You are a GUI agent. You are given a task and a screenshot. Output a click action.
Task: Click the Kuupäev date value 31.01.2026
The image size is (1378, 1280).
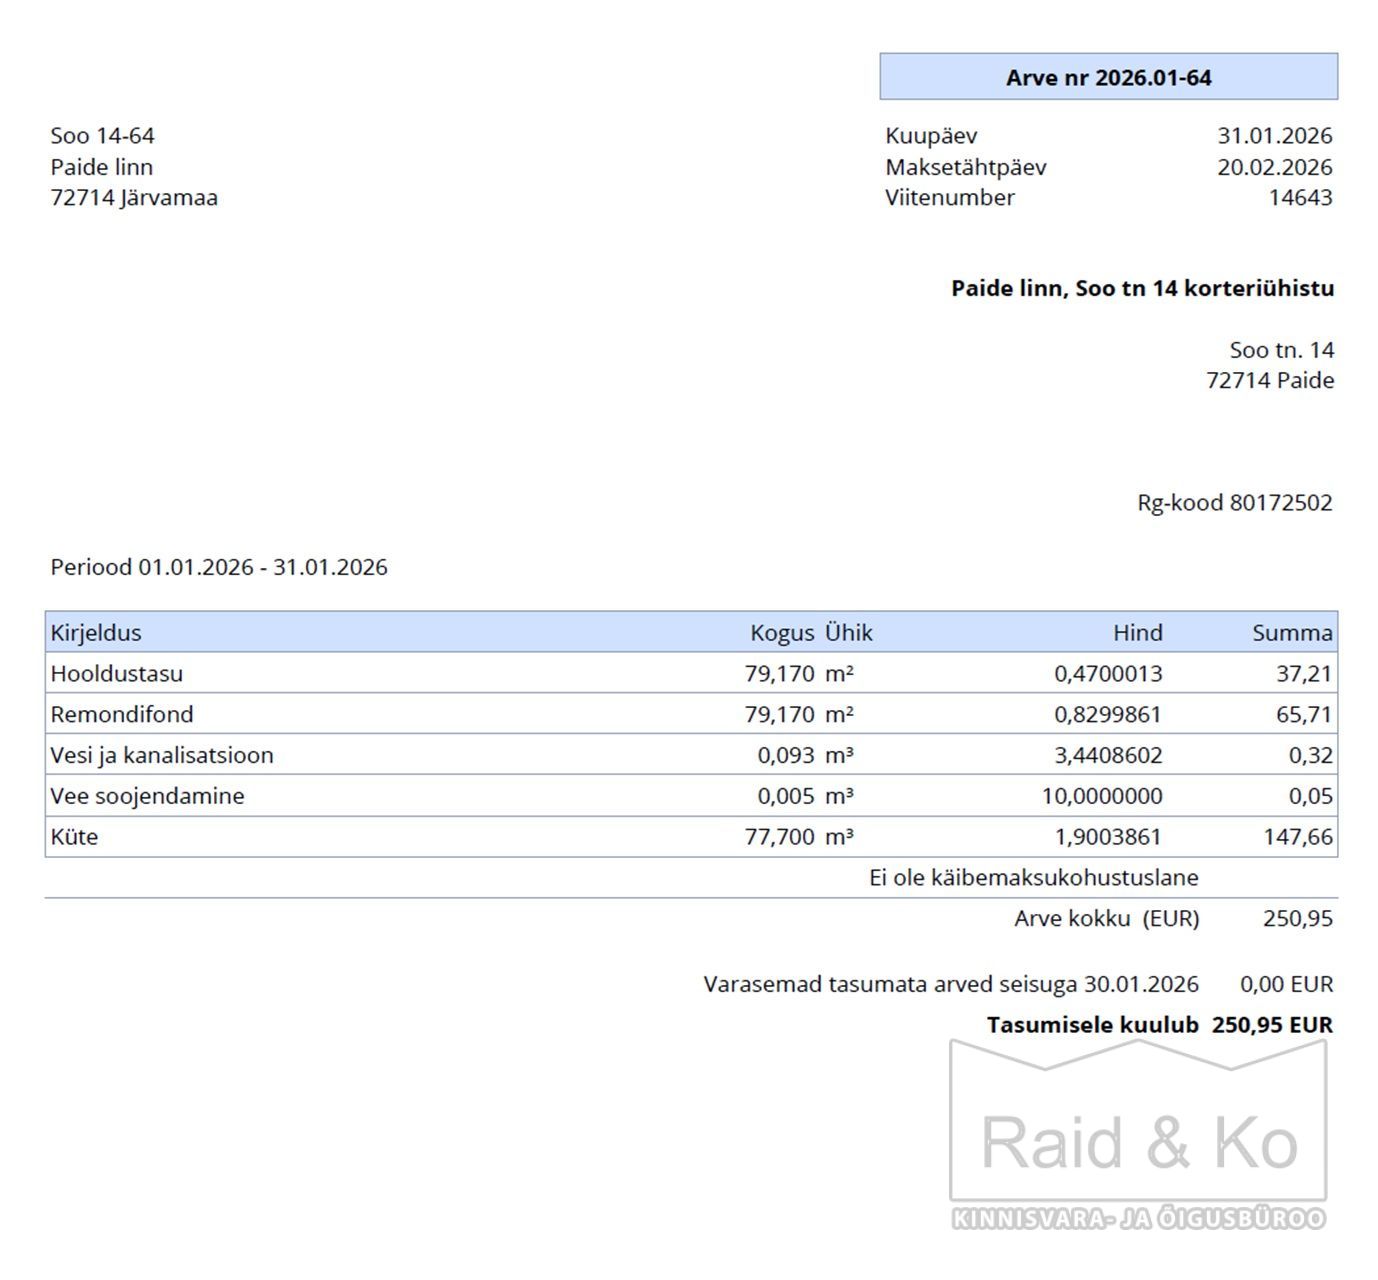(x=1274, y=136)
